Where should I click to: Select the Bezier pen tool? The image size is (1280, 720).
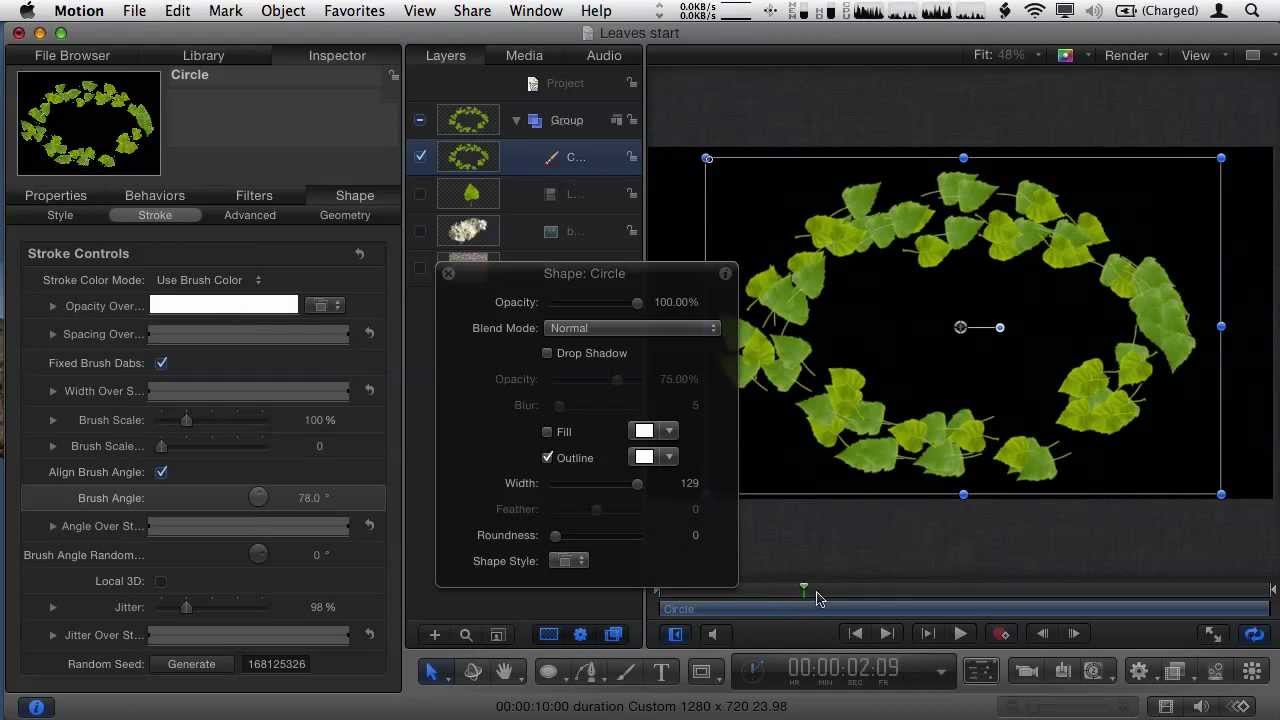(587, 672)
